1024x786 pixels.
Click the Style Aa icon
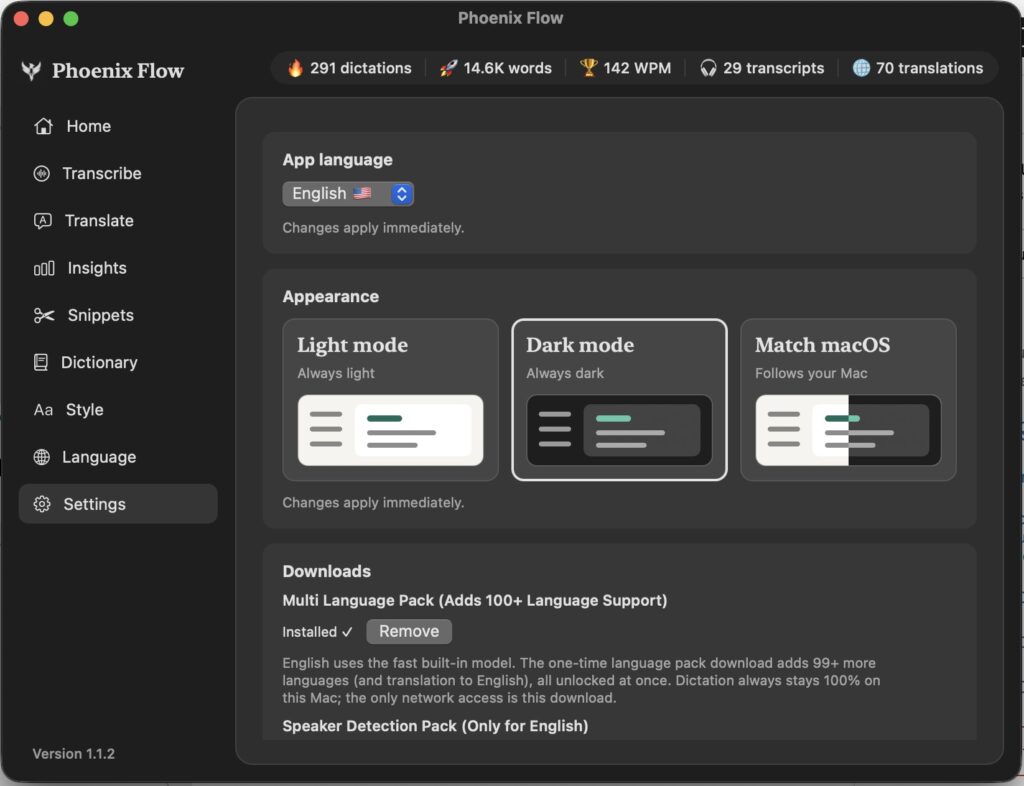click(x=43, y=410)
